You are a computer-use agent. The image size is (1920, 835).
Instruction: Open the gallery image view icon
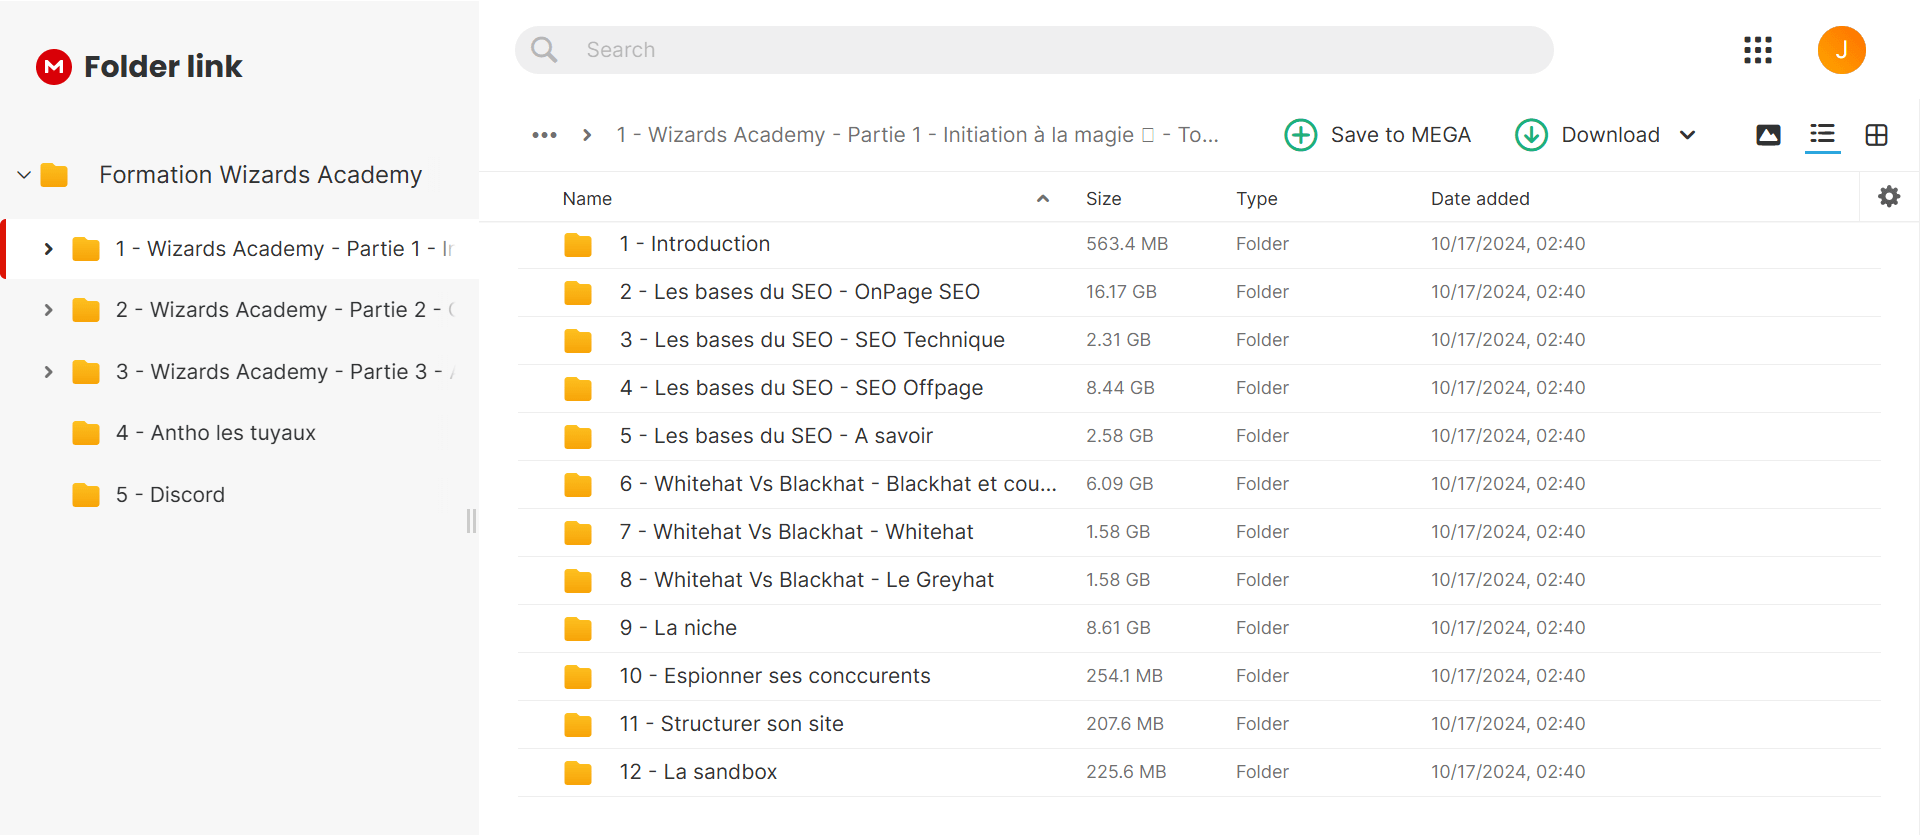tap(1768, 135)
